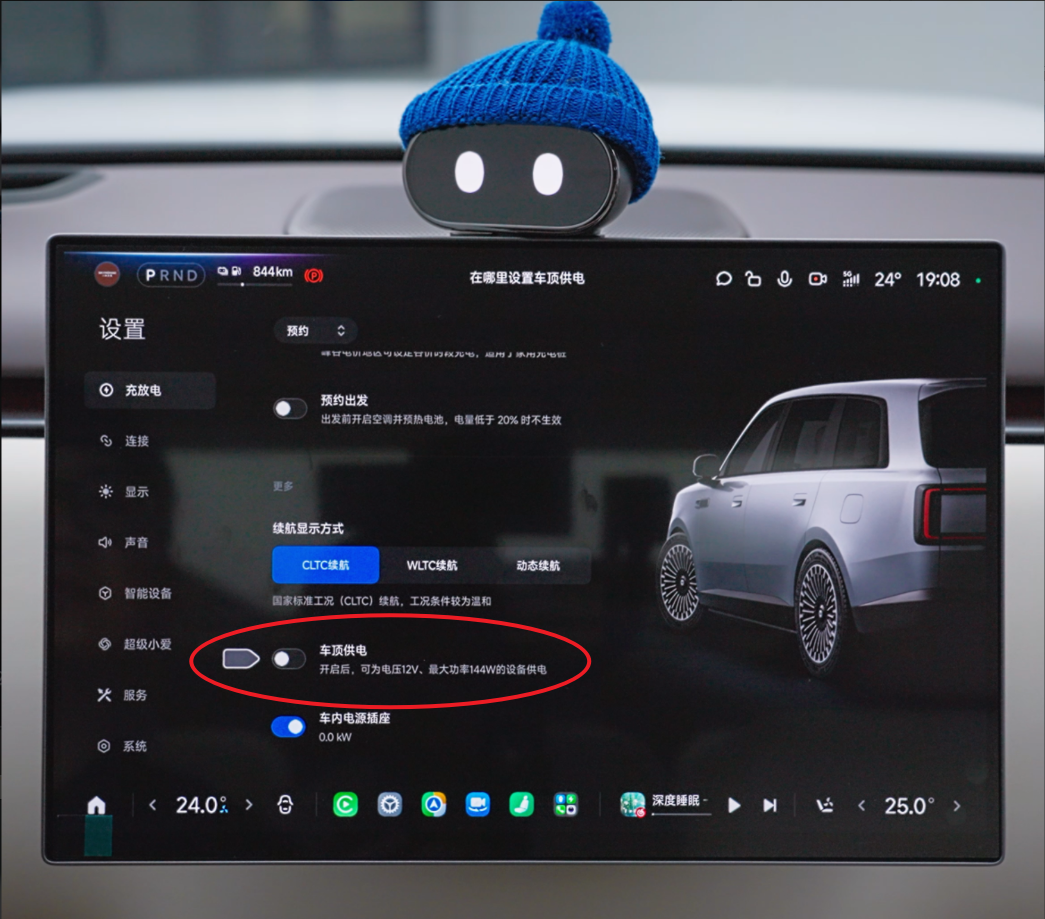This screenshot has width=1045, height=919.
Task: Turn off the 车内电源插座 switch
Action: pos(289,726)
